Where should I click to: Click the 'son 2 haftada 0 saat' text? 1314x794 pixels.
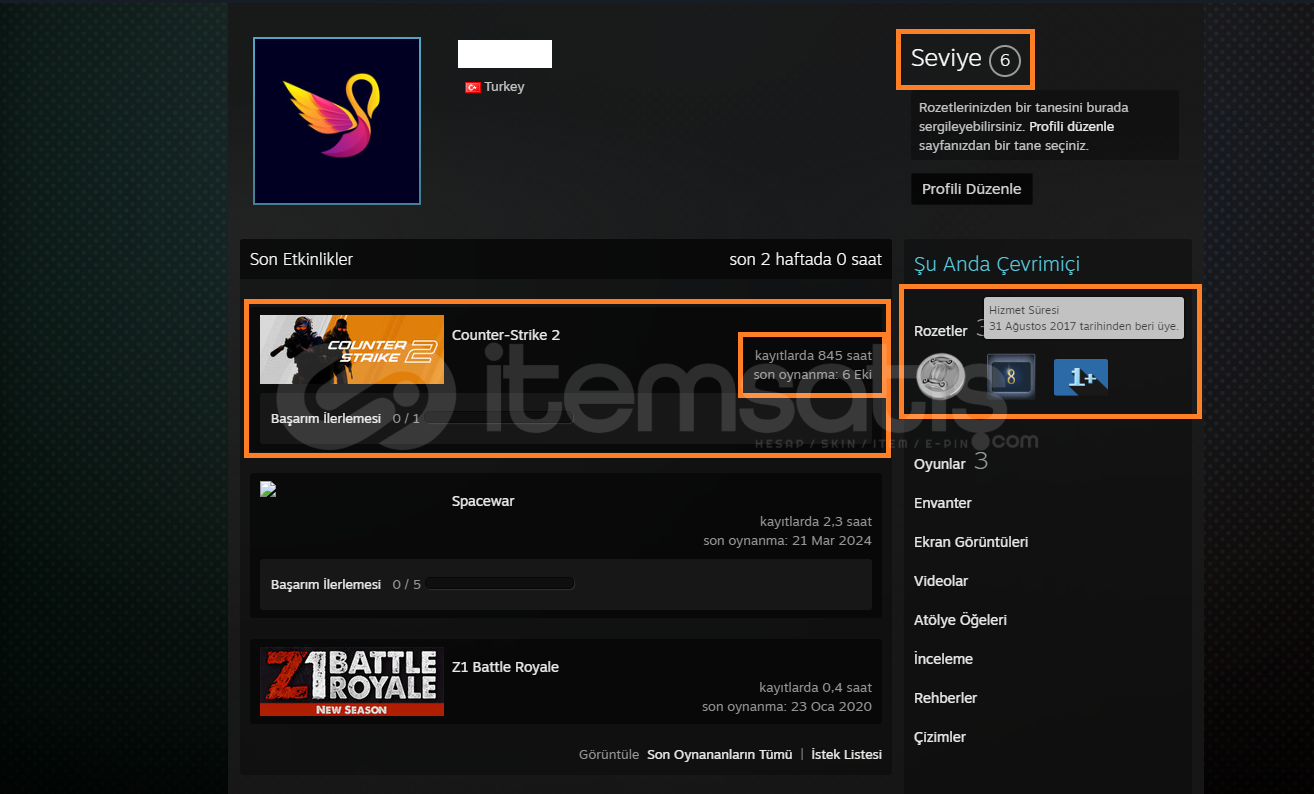tap(806, 259)
